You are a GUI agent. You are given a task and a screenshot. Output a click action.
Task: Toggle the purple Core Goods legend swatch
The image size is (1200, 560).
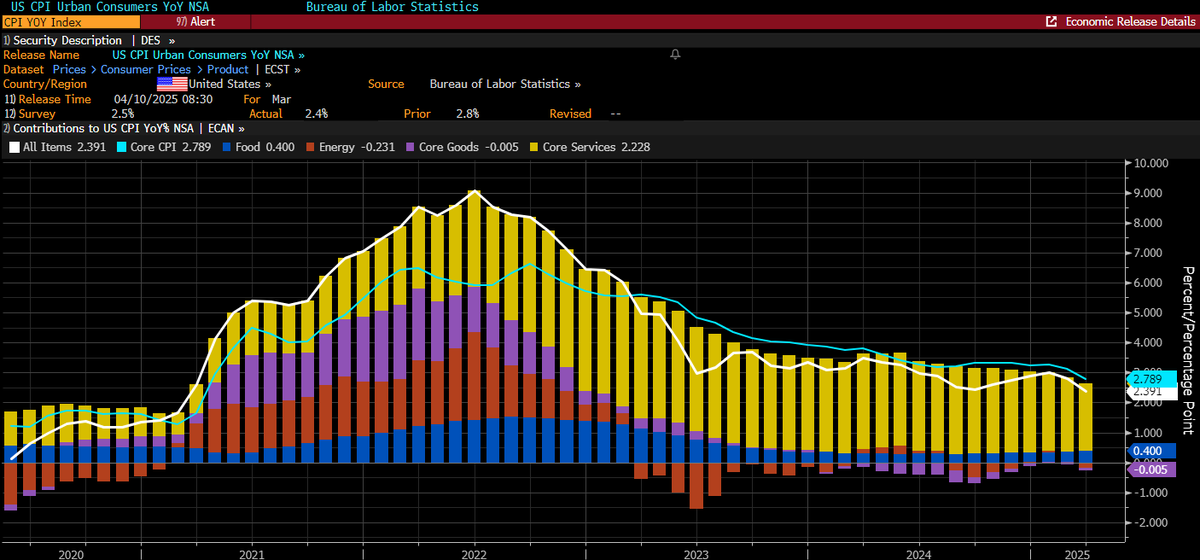point(408,146)
